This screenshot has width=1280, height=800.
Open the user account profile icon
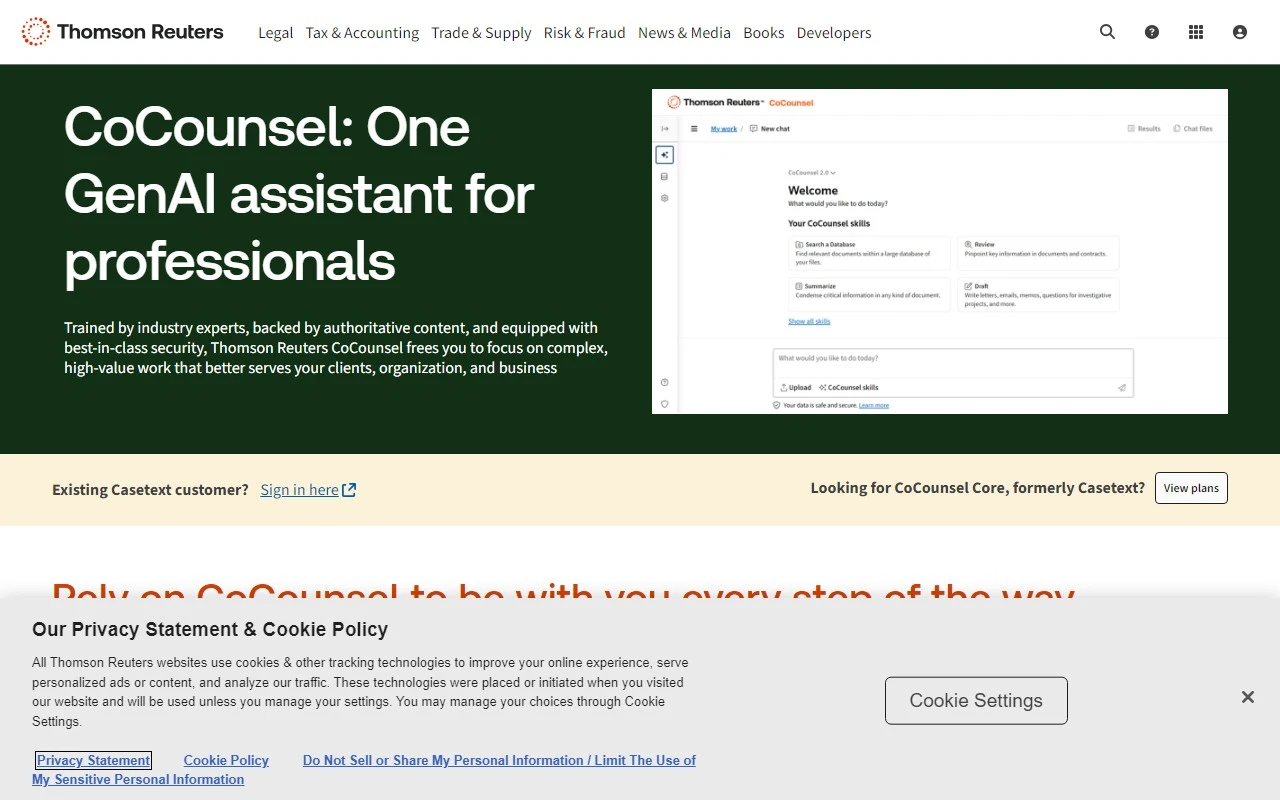pos(1240,32)
